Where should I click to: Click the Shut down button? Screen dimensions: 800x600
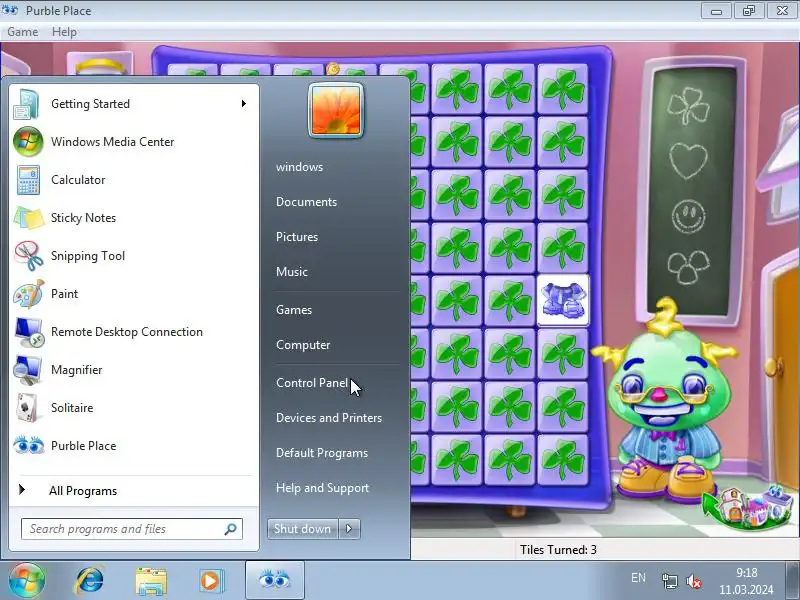pyautogui.click(x=303, y=529)
